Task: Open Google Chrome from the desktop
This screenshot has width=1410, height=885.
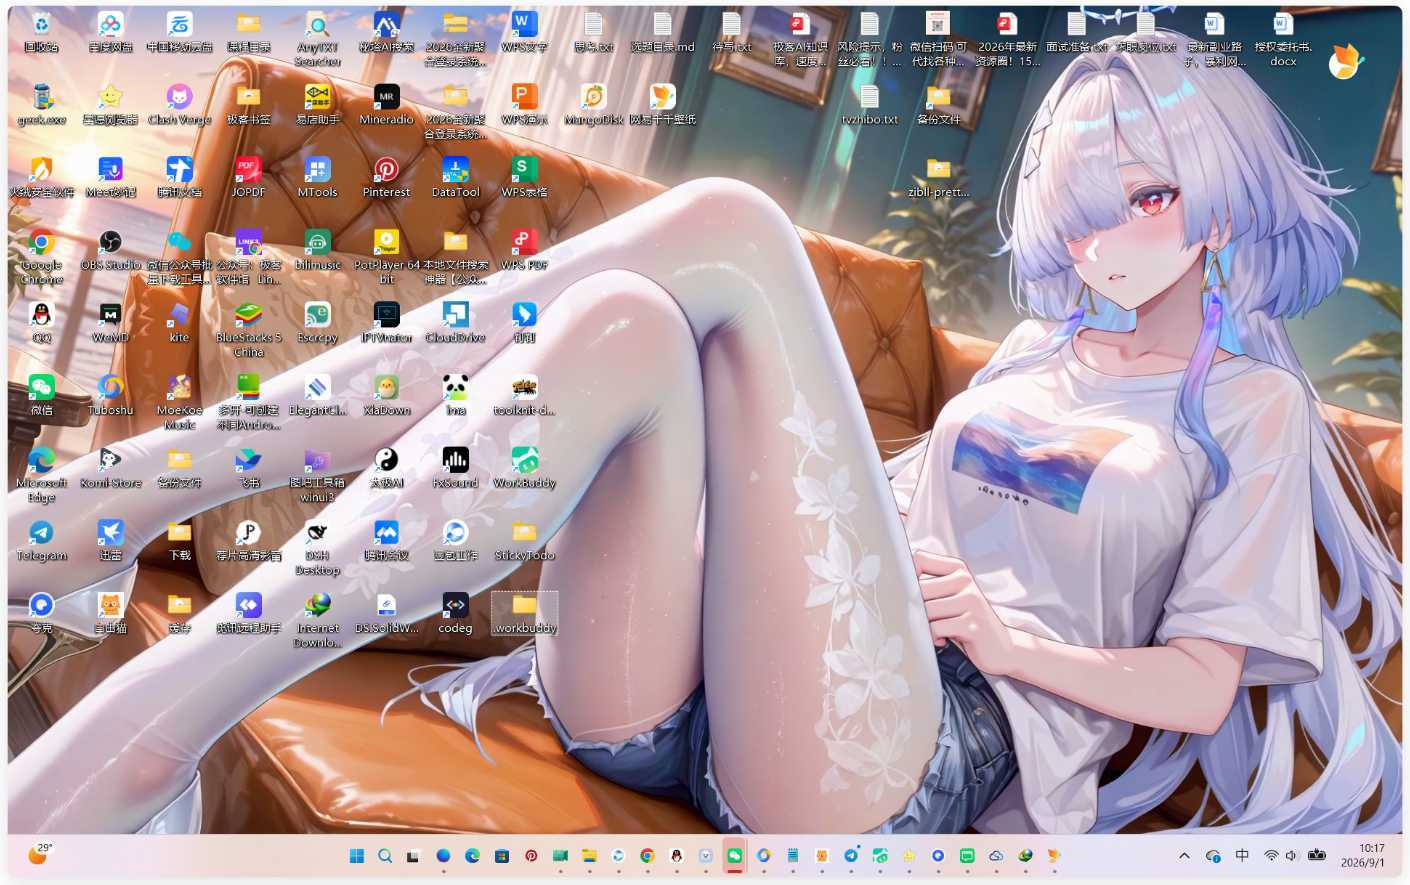Action: pos(41,257)
